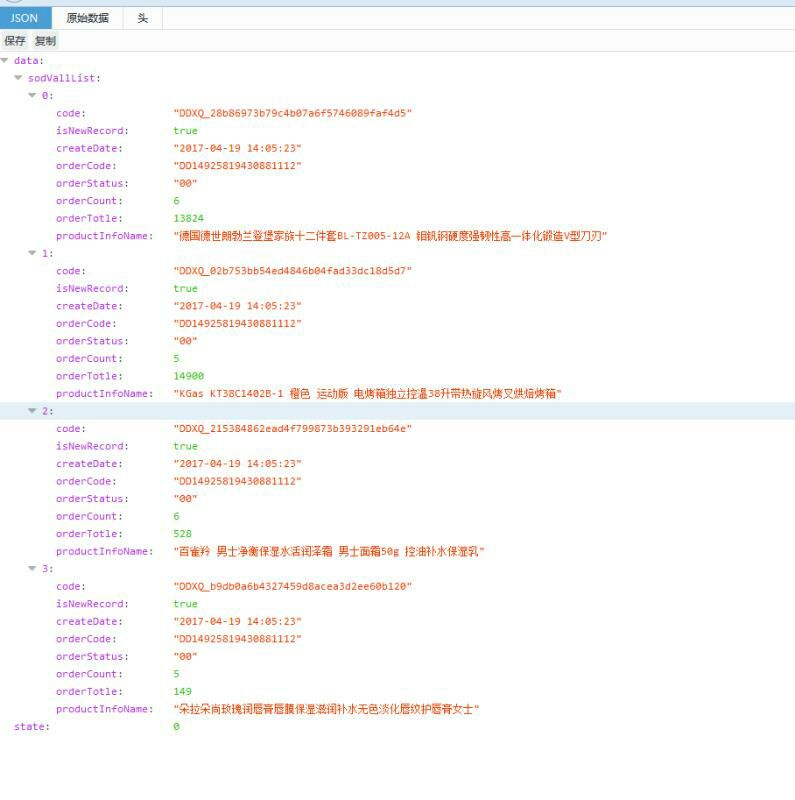Collapse item 1 twisty arrow
This screenshot has width=795, height=800.
point(32,253)
